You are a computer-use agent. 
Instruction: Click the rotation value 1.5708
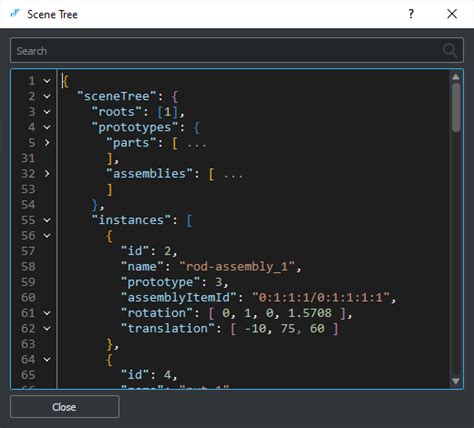click(310, 313)
